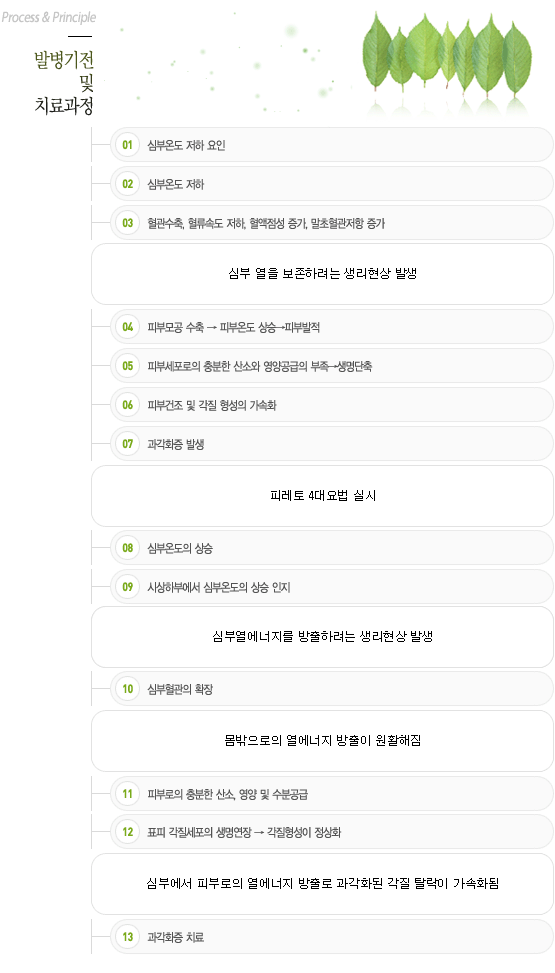
Task: Select the 07 circular number icon
Action: coord(127,444)
